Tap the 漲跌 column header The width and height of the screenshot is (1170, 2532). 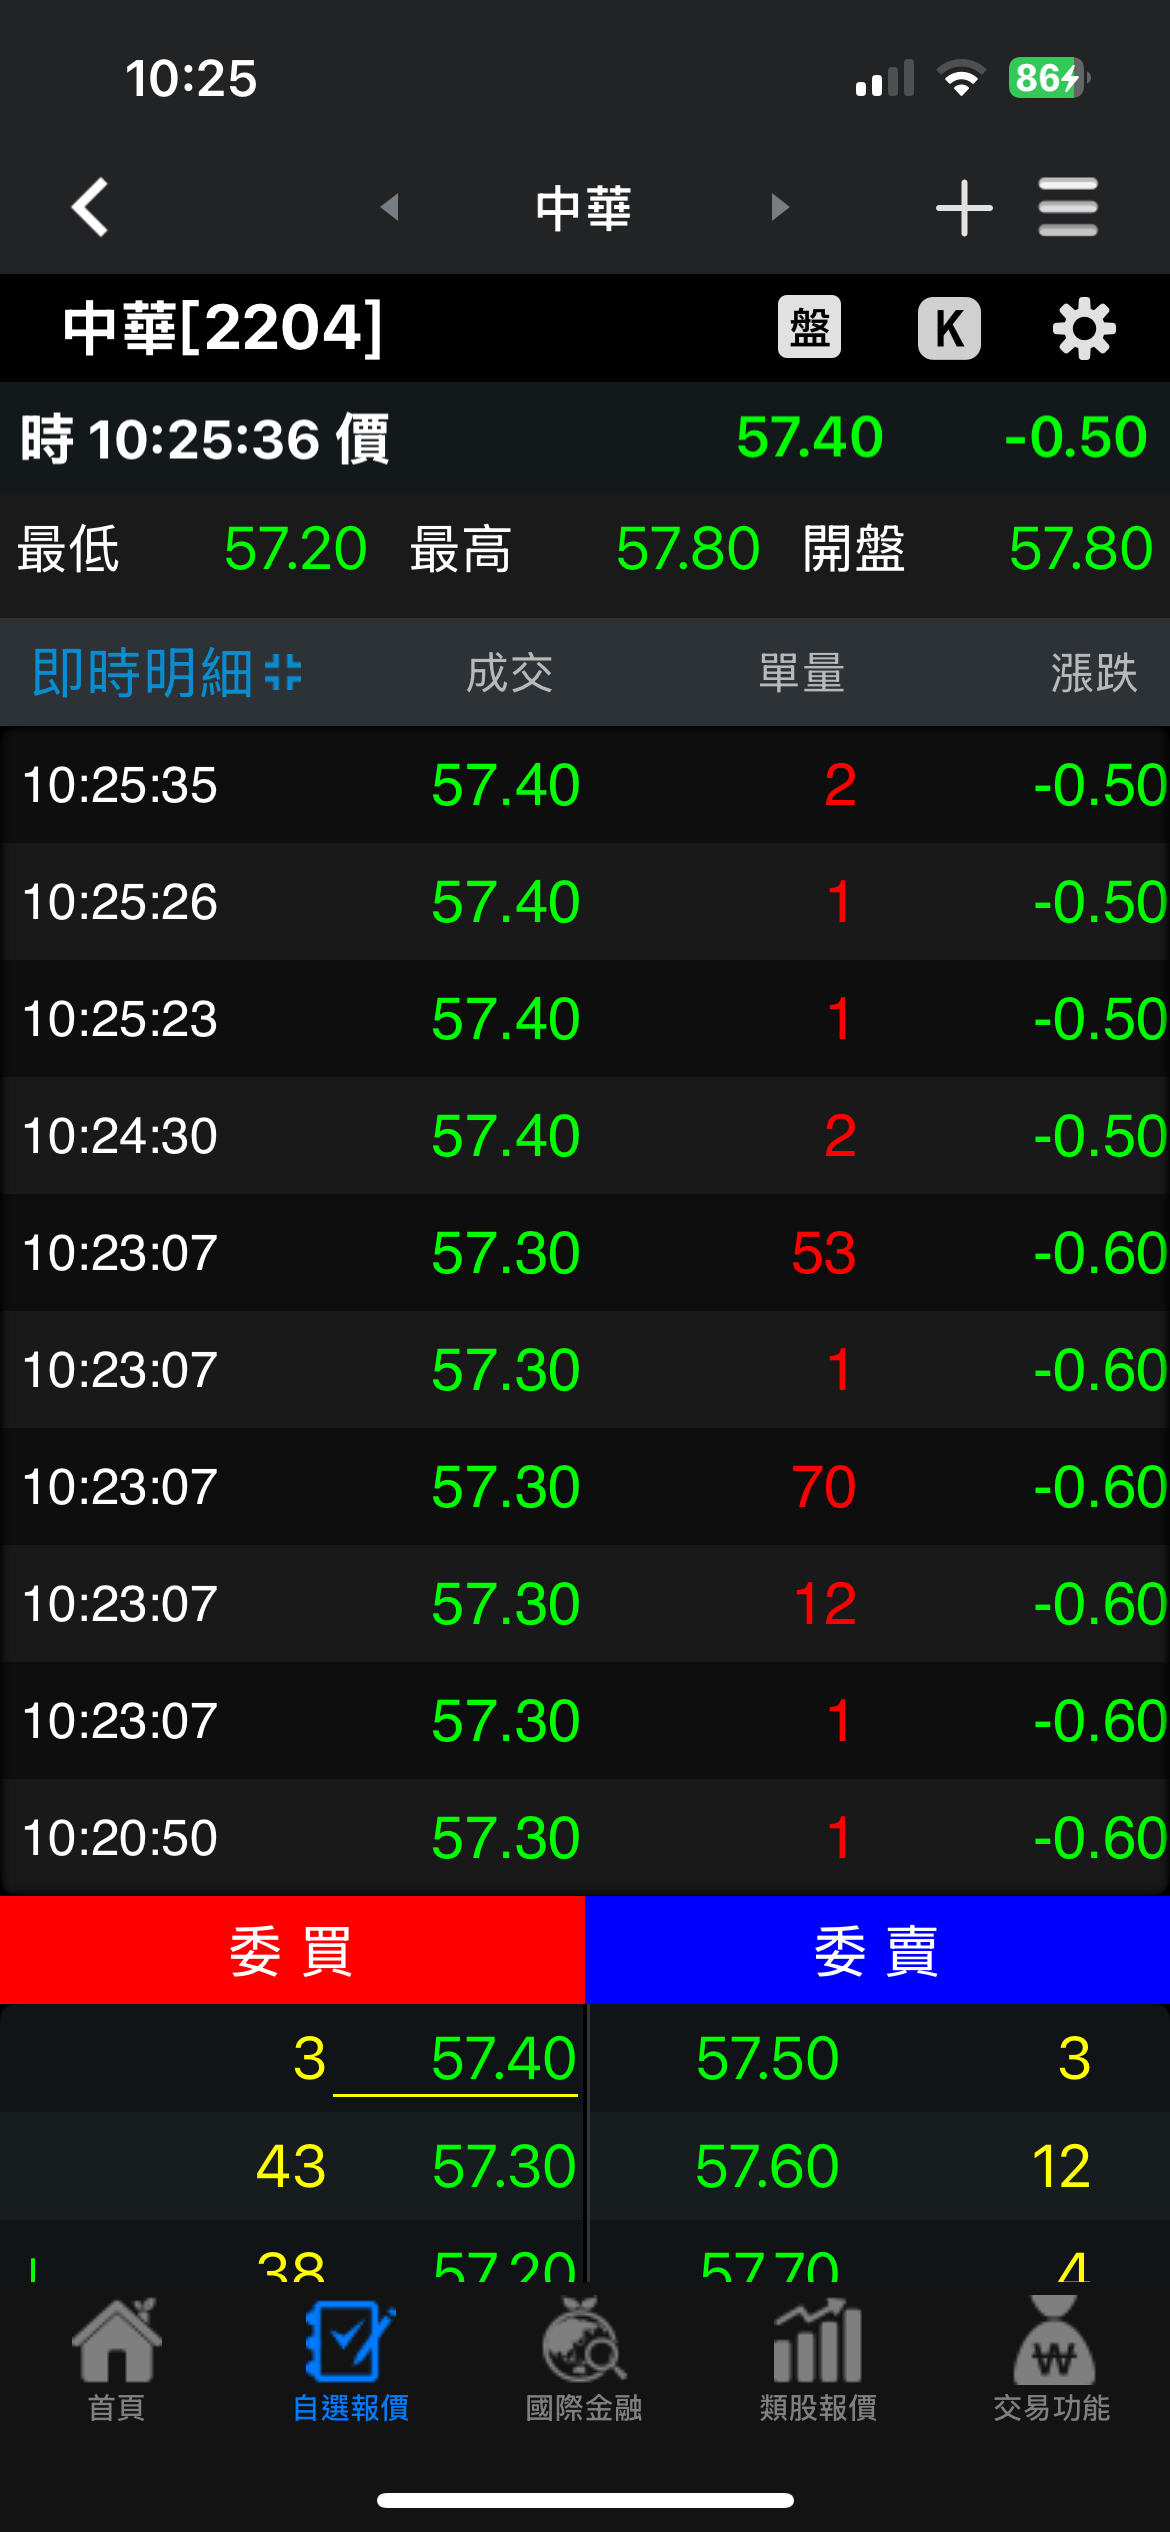(x=1094, y=673)
